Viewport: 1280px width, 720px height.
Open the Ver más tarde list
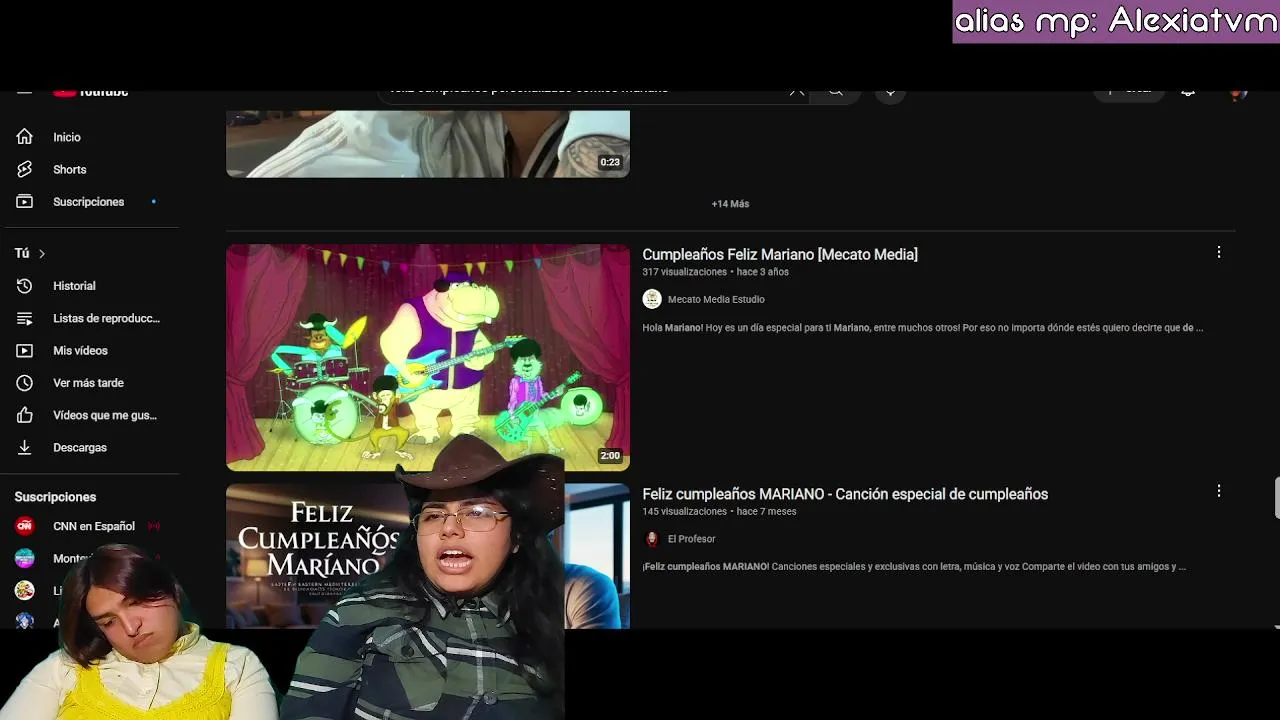pyautogui.click(x=90, y=383)
